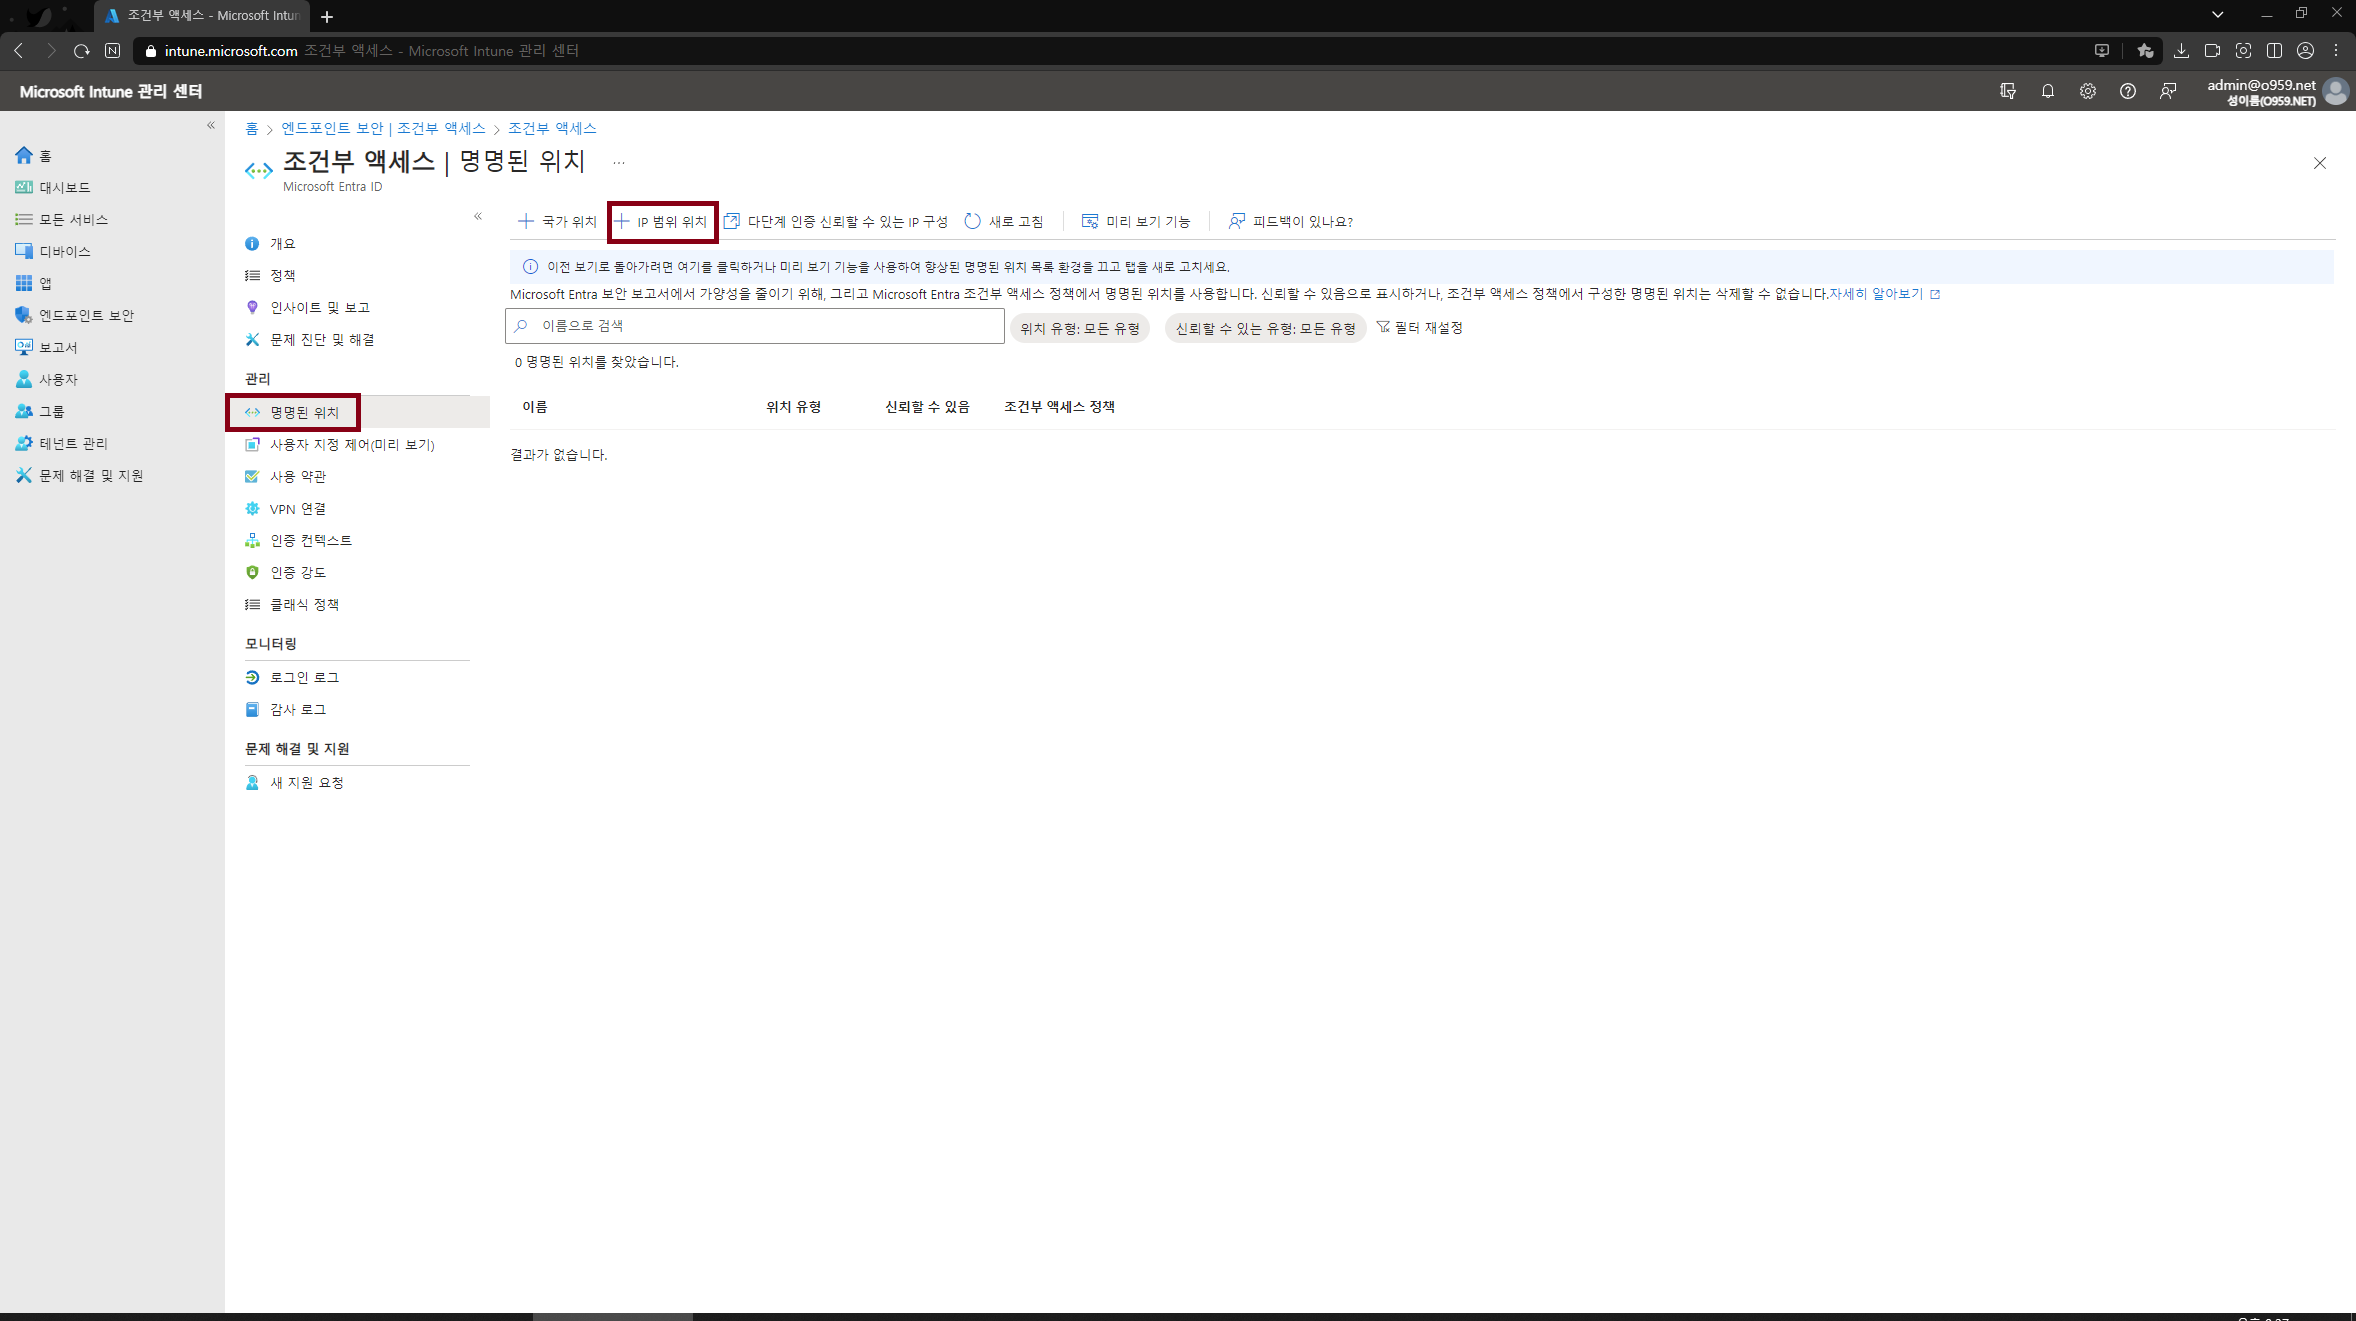Image resolution: width=2356 pixels, height=1321 pixels.
Task: Click the help question mark icon
Action: [x=2127, y=91]
